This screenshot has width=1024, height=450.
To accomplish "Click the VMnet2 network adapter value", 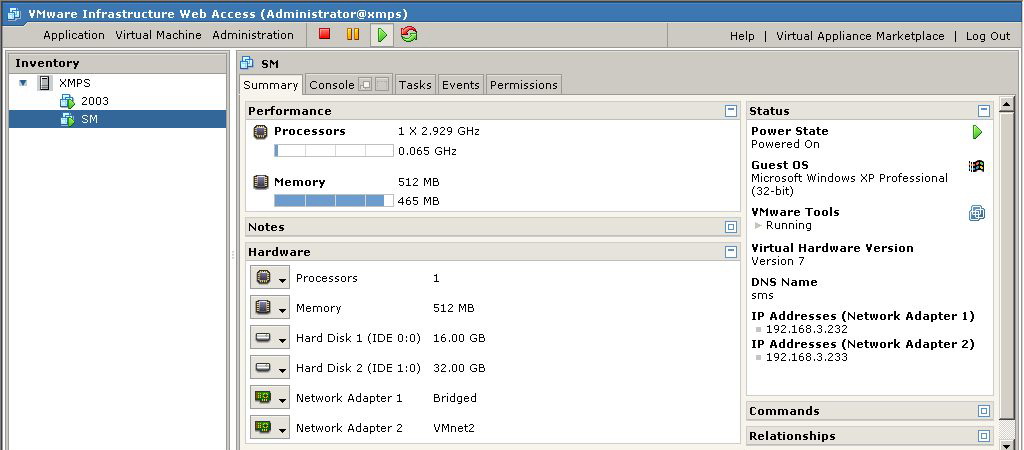I will 454,428.
